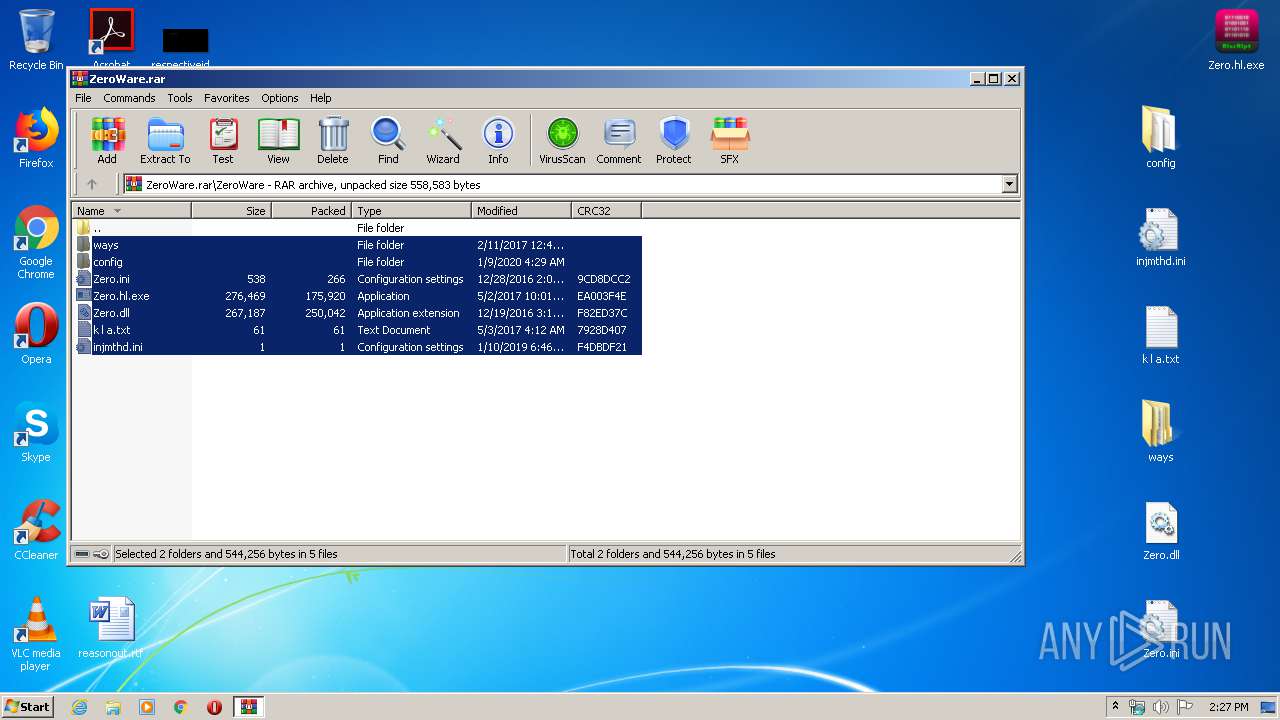
Task: Open k l a.txt desktop file
Action: pos(1161,334)
